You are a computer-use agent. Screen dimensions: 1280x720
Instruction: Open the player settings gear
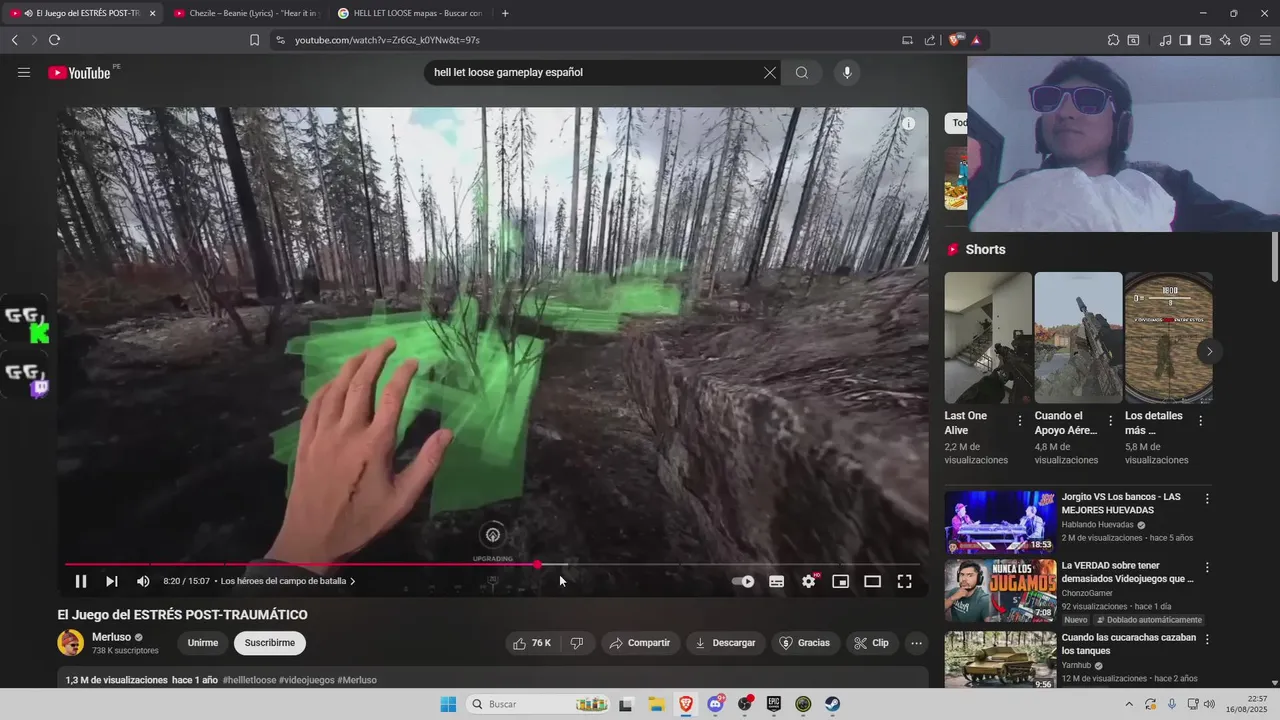(809, 581)
